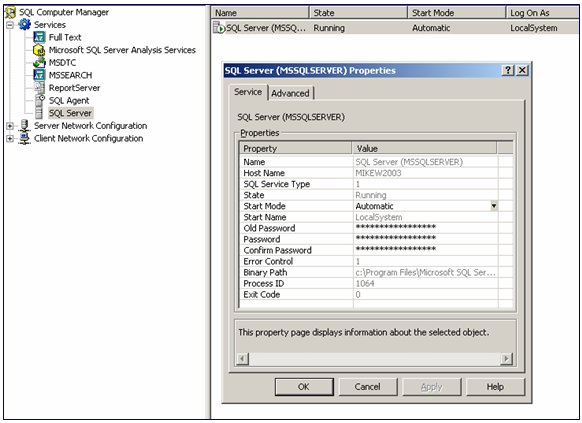Screen dimensions: 582x423
Task: Click the description scrollbar right arrow
Action: (x=506, y=358)
